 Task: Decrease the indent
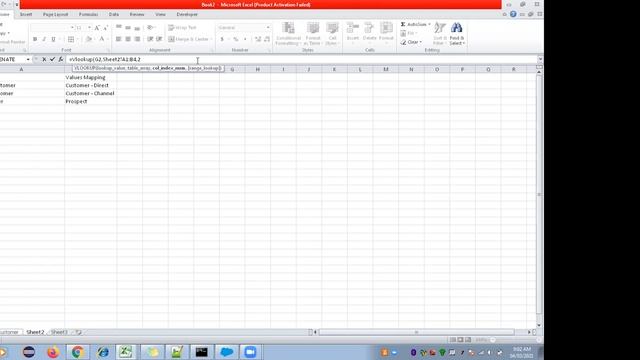[x=150, y=39]
